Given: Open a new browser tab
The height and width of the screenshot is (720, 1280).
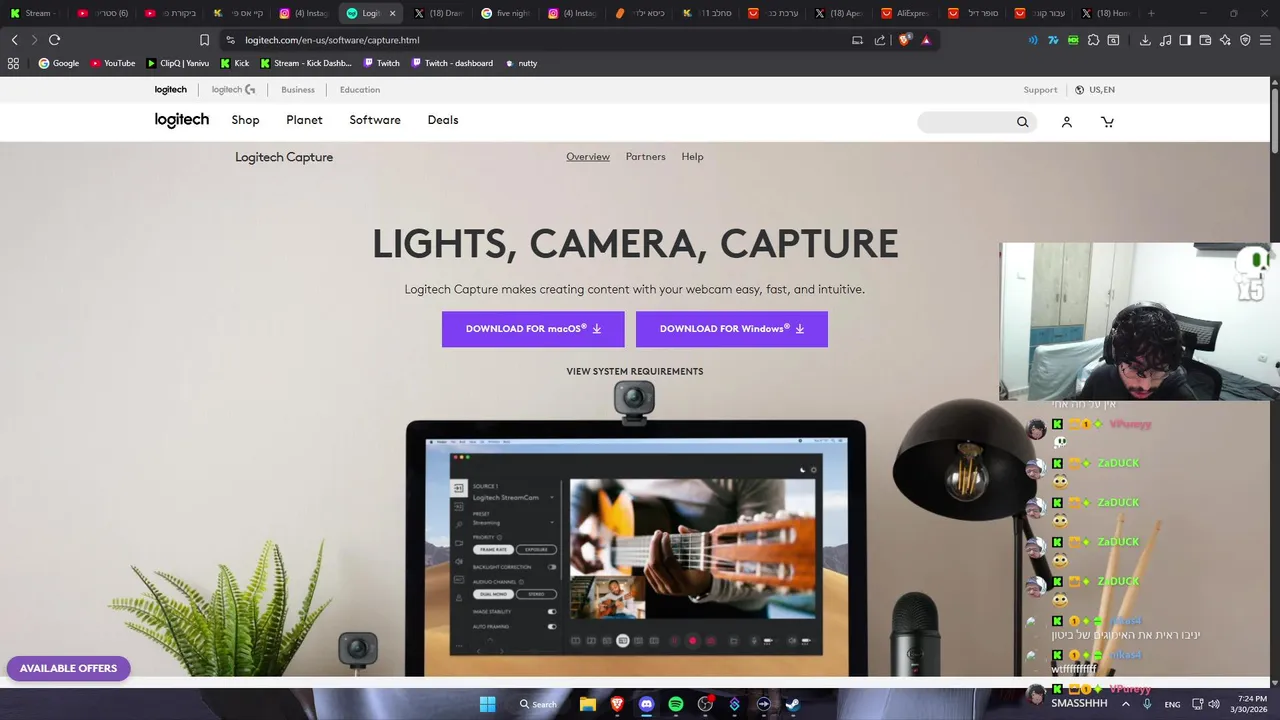Looking at the screenshot, I should [x=1151, y=13].
